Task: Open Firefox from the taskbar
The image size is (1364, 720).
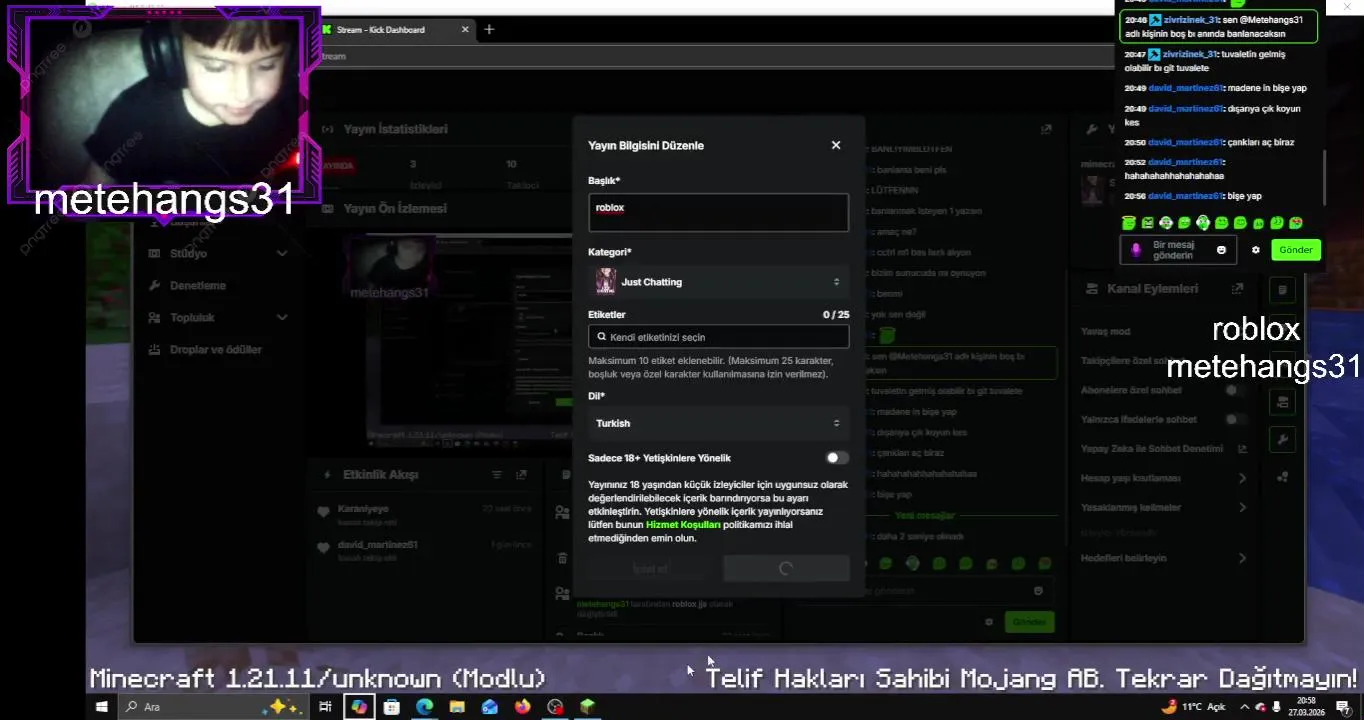Action: [523, 707]
